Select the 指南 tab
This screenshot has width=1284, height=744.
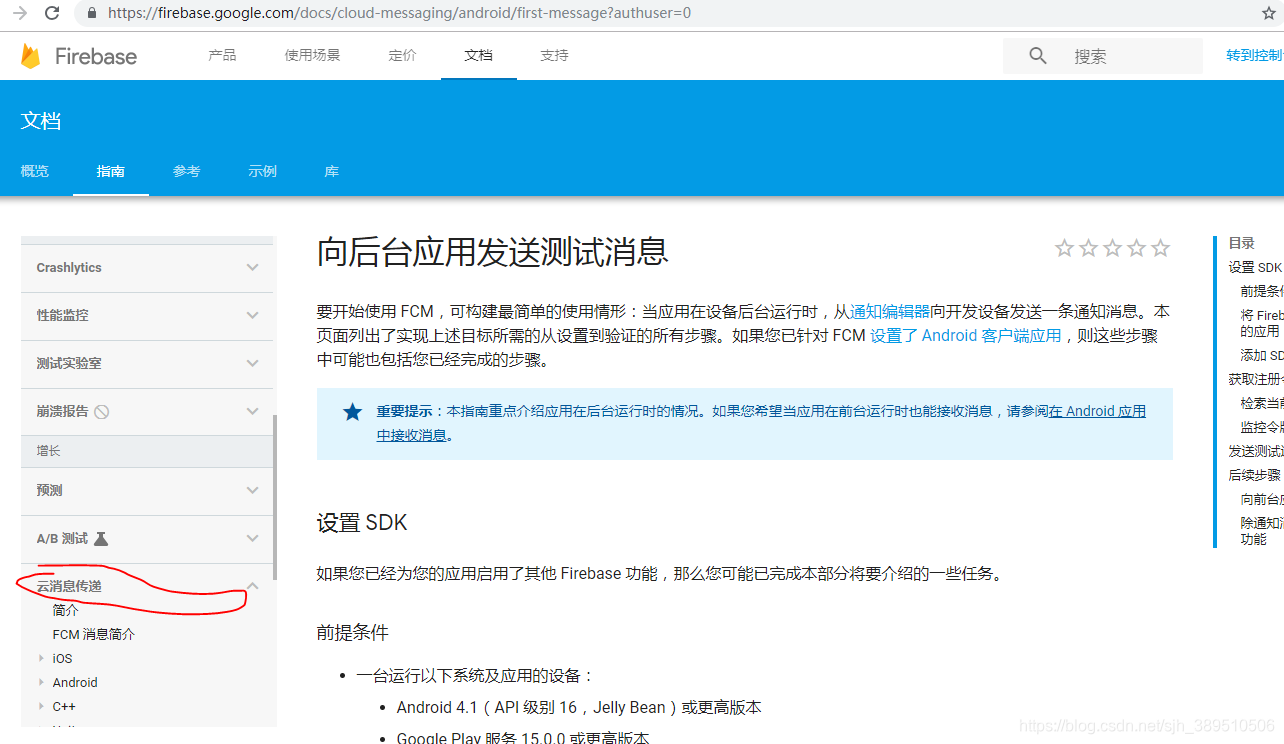coord(111,171)
